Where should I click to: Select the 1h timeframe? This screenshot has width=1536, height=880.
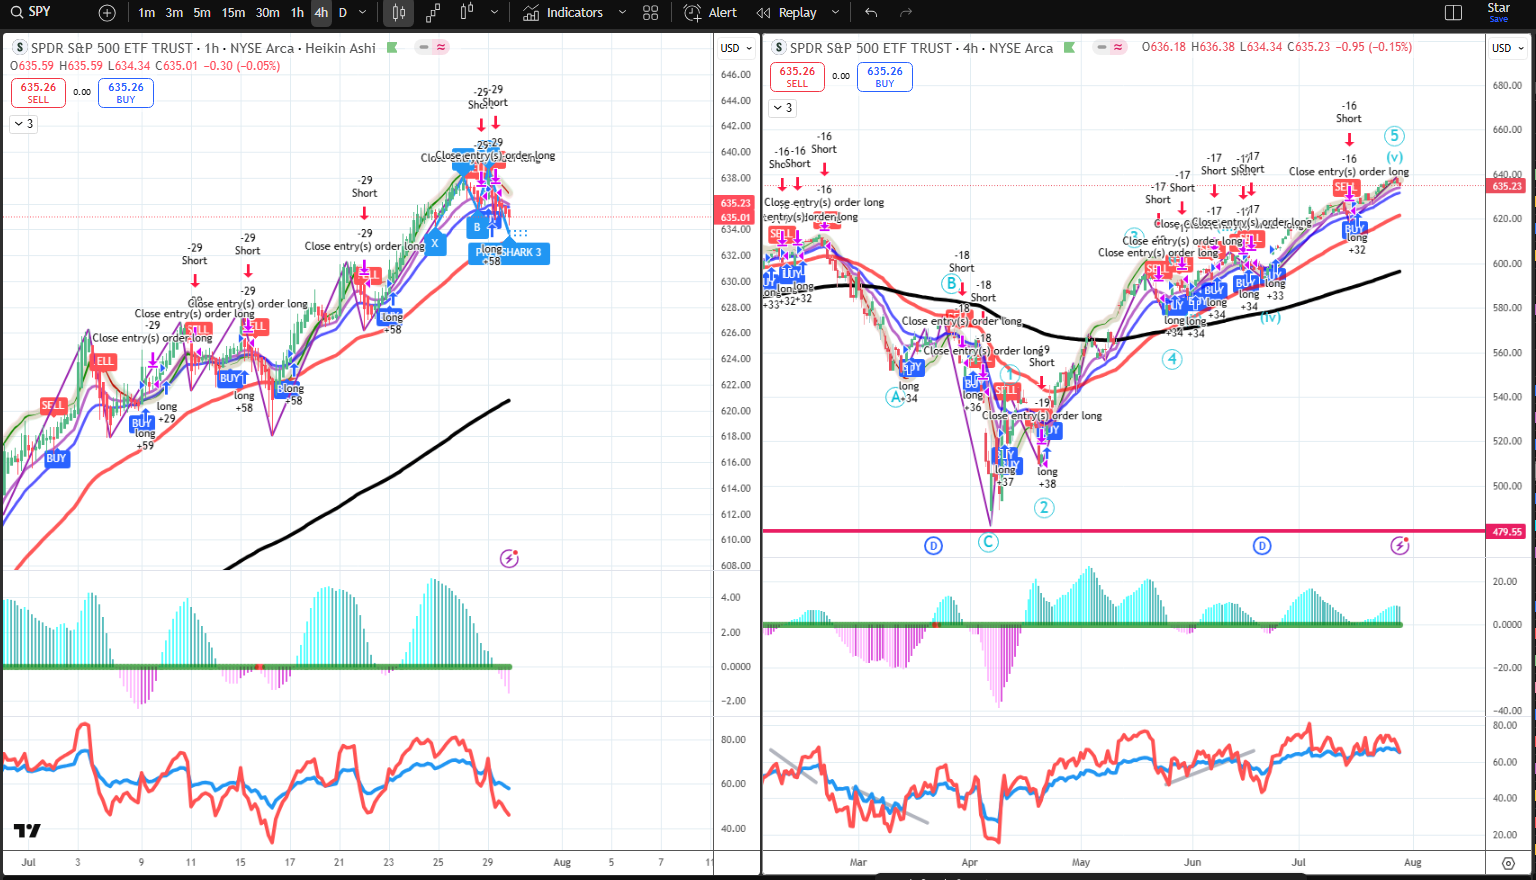(x=297, y=13)
